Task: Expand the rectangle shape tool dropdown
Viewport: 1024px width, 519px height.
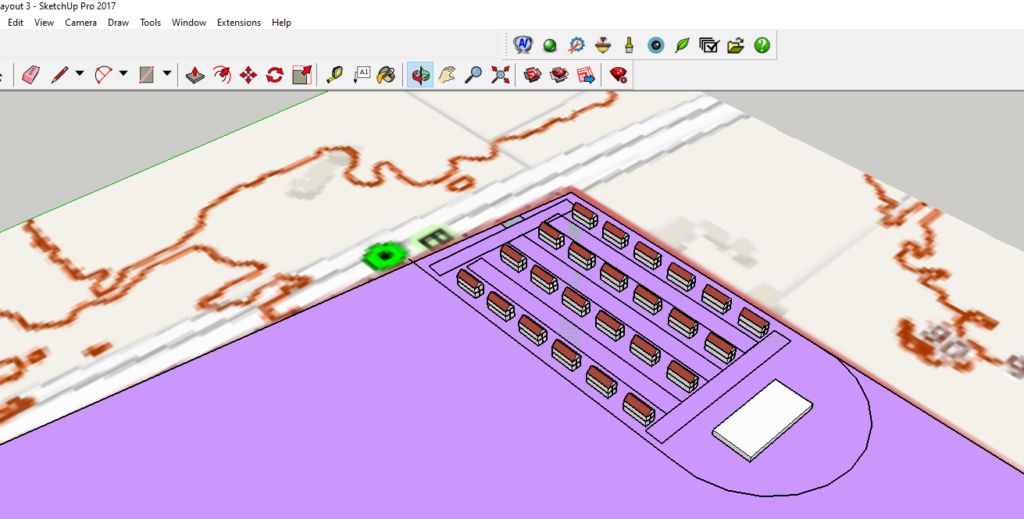Action: click(x=166, y=75)
